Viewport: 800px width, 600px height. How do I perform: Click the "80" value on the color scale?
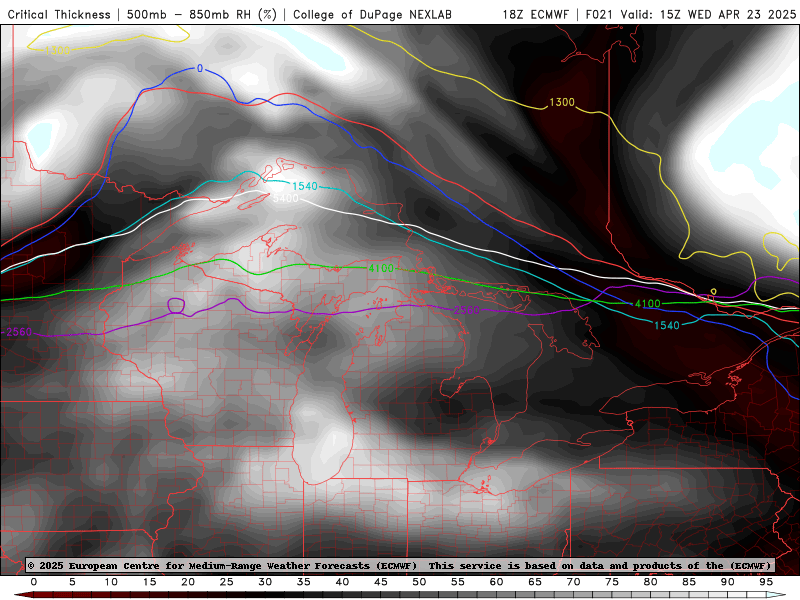pyautogui.click(x=651, y=582)
